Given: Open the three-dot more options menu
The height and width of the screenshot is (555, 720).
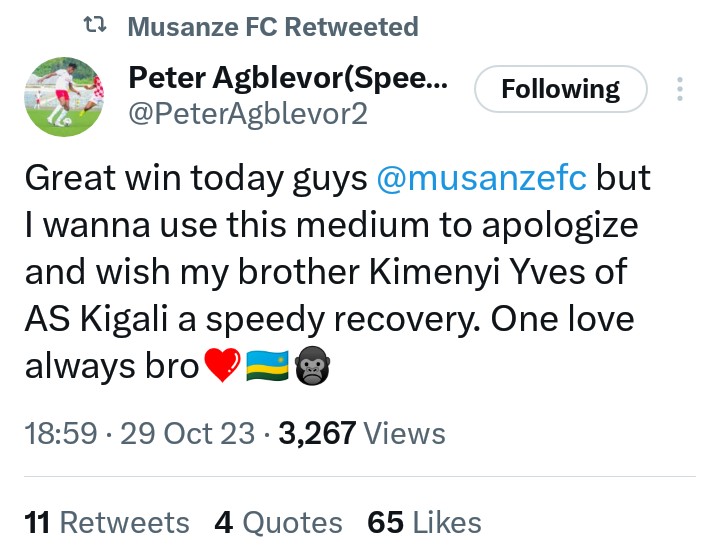Looking at the screenshot, I should pyautogui.click(x=680, y=91).
